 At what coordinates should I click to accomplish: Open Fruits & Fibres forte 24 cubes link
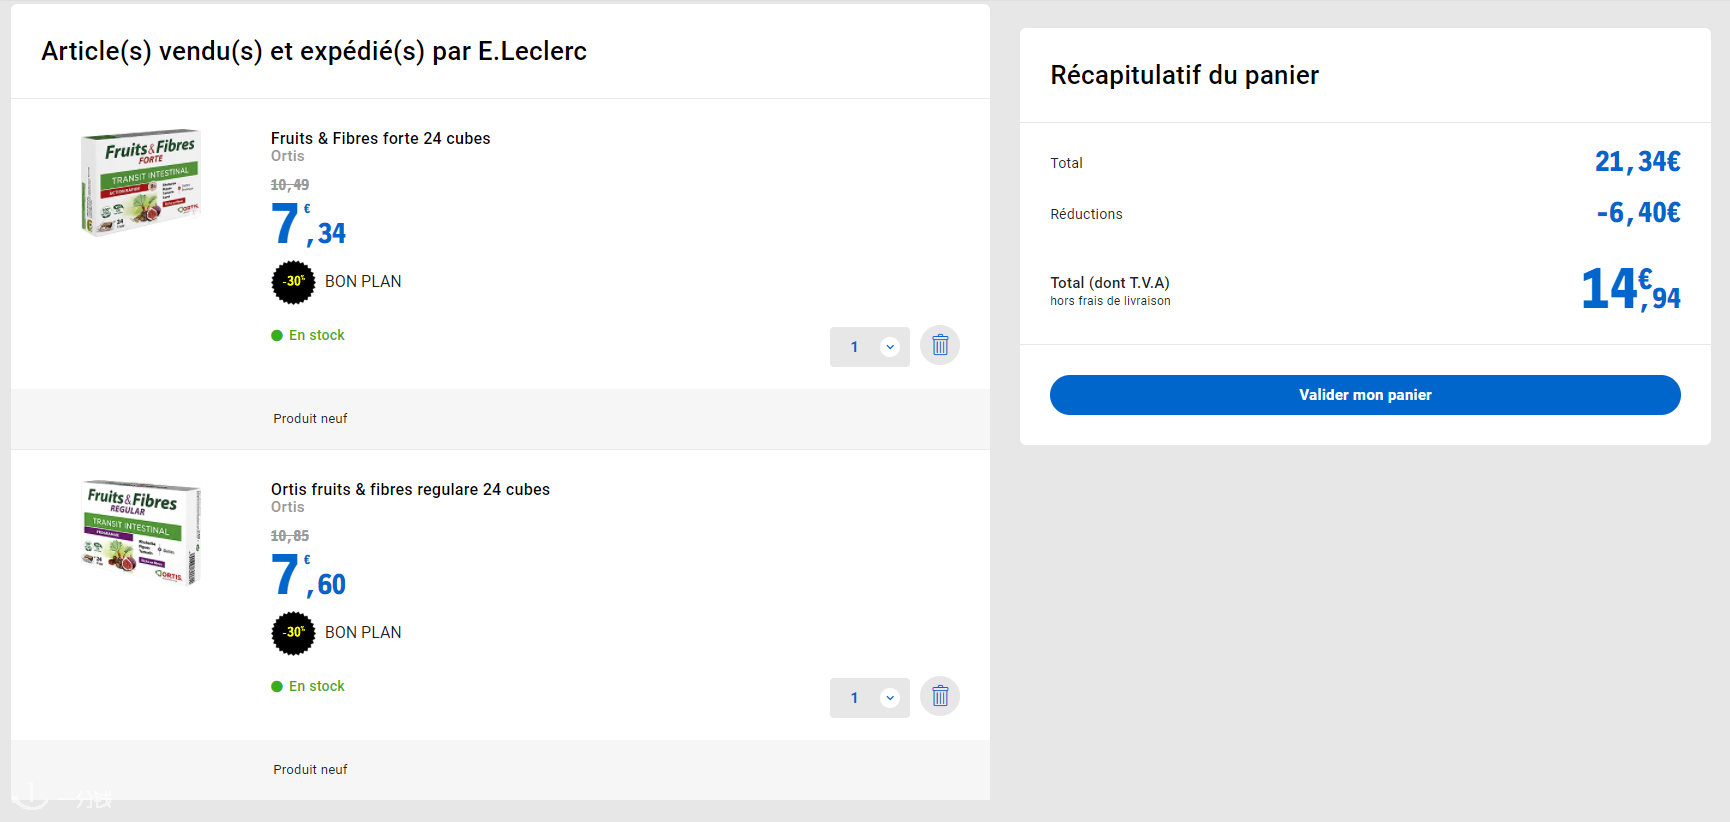380,139
